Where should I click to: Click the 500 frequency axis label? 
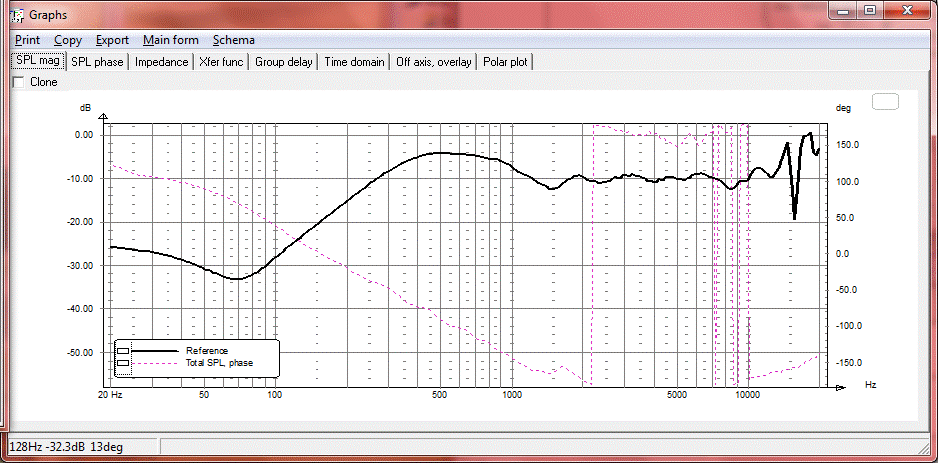click(440, 395)
